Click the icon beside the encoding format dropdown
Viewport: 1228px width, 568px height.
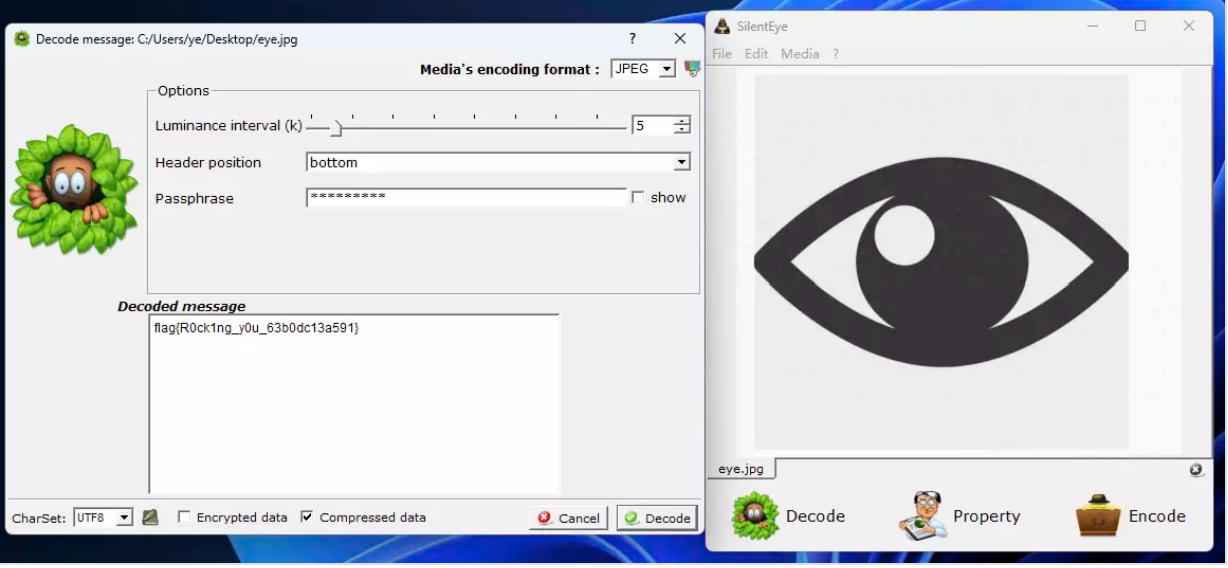692,69
